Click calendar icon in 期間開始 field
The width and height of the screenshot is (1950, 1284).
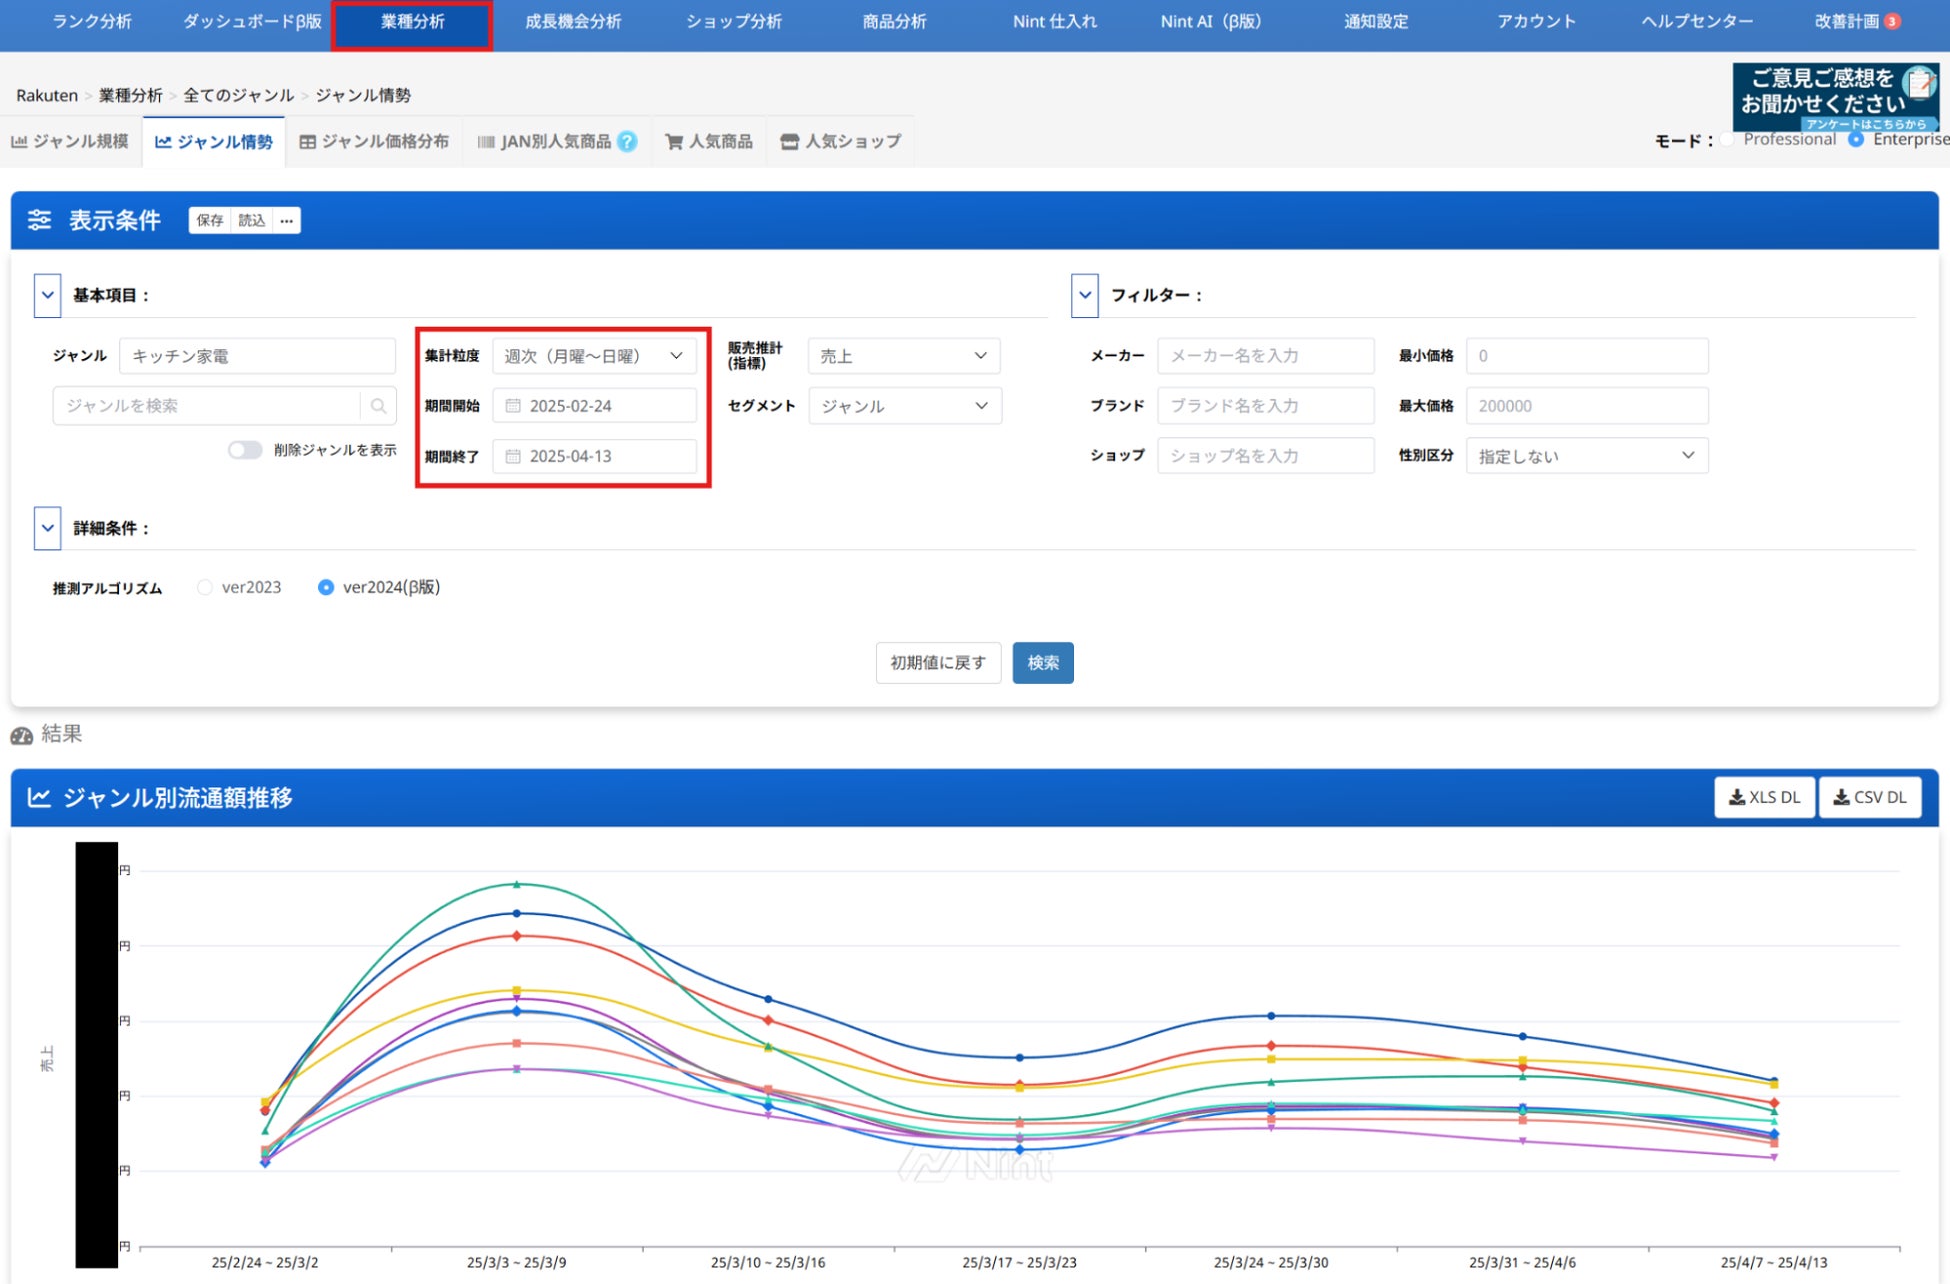point(513,406)
